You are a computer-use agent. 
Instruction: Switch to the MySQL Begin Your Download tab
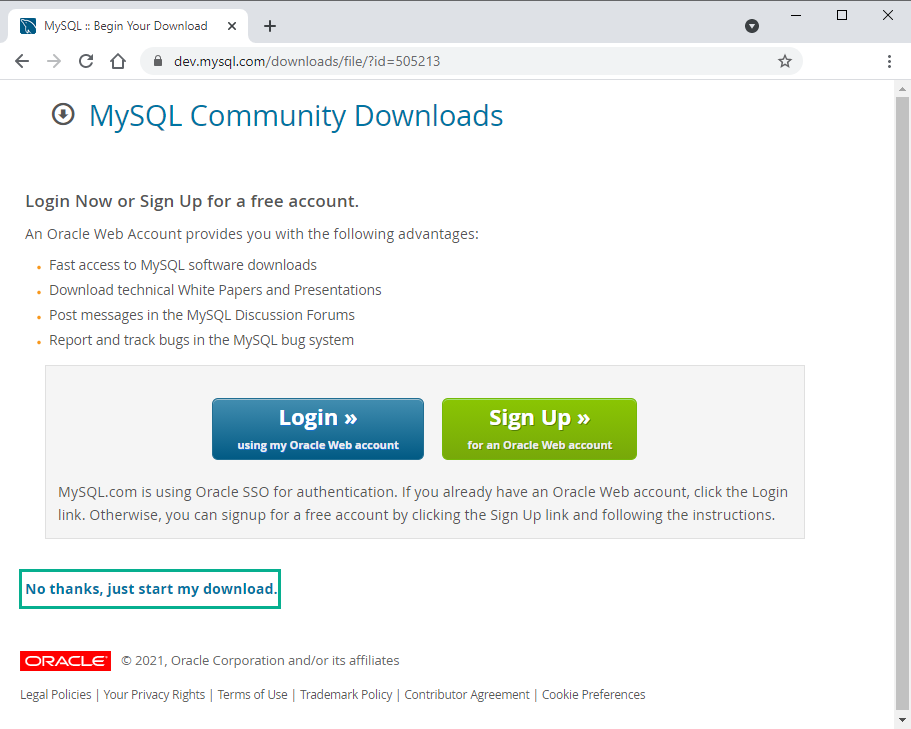(x=130, y=26)
